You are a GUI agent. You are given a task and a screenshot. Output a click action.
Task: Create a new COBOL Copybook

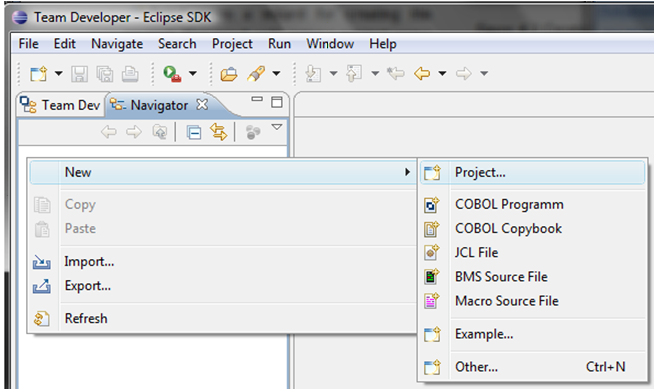click(x=533, y=229)
